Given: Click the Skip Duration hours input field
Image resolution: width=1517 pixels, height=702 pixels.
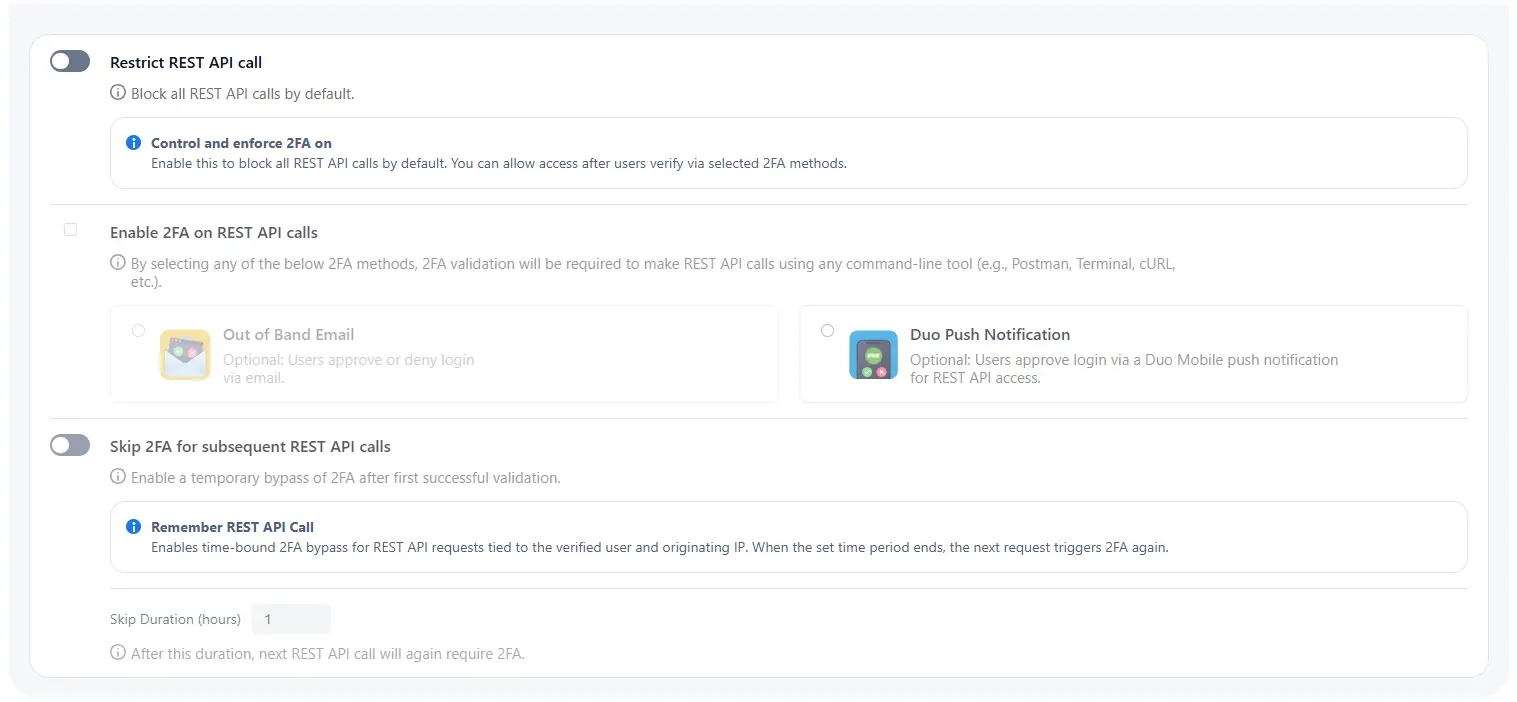Looking at the screenshot, I should [x=291, y=619].
